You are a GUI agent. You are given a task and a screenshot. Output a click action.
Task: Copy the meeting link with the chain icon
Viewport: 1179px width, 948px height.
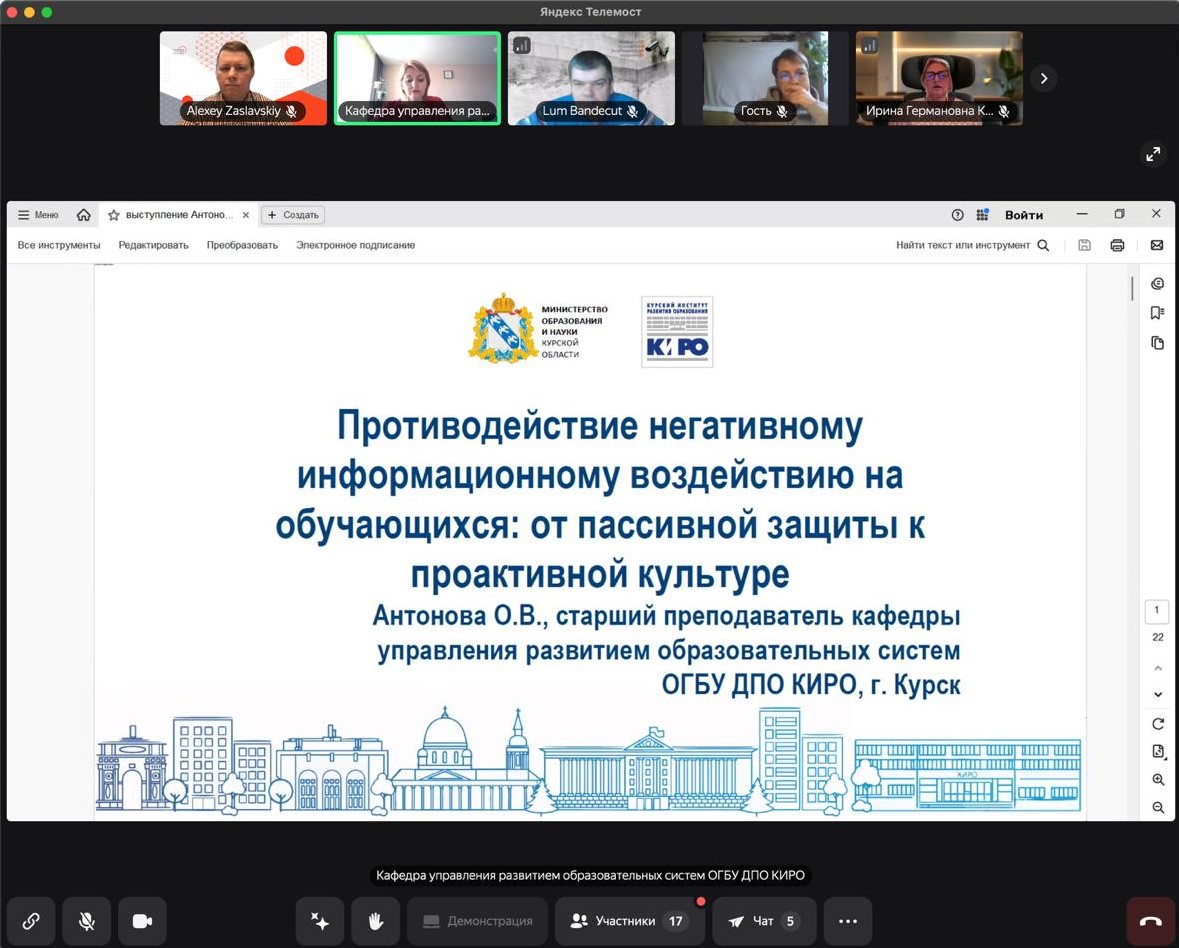pyautogui.click(x=31, y=921)
